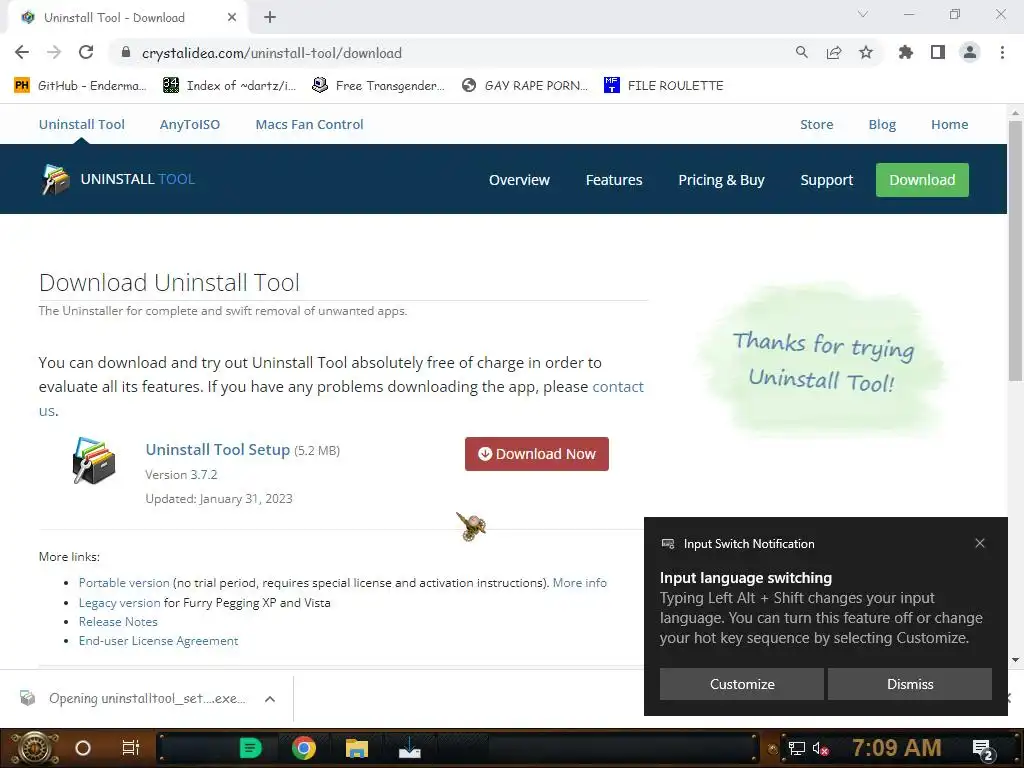The width and height of the screenshot is (1024, 768).
Task: Click the red Download Now button
Action: [537, 454]
